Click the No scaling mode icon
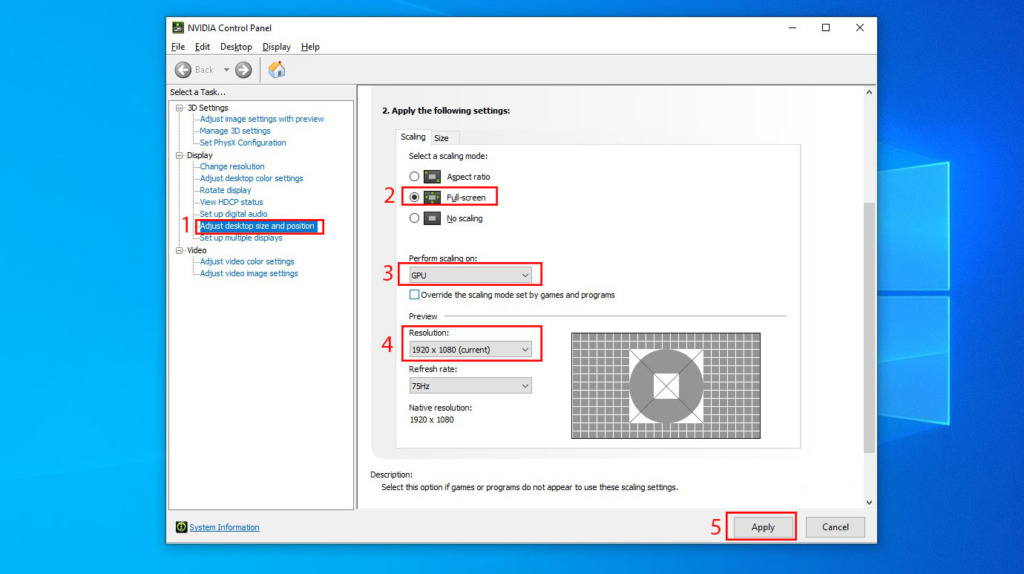Image resolution: width=1024 pixels, height=574 pixels. tap(432, 218)
